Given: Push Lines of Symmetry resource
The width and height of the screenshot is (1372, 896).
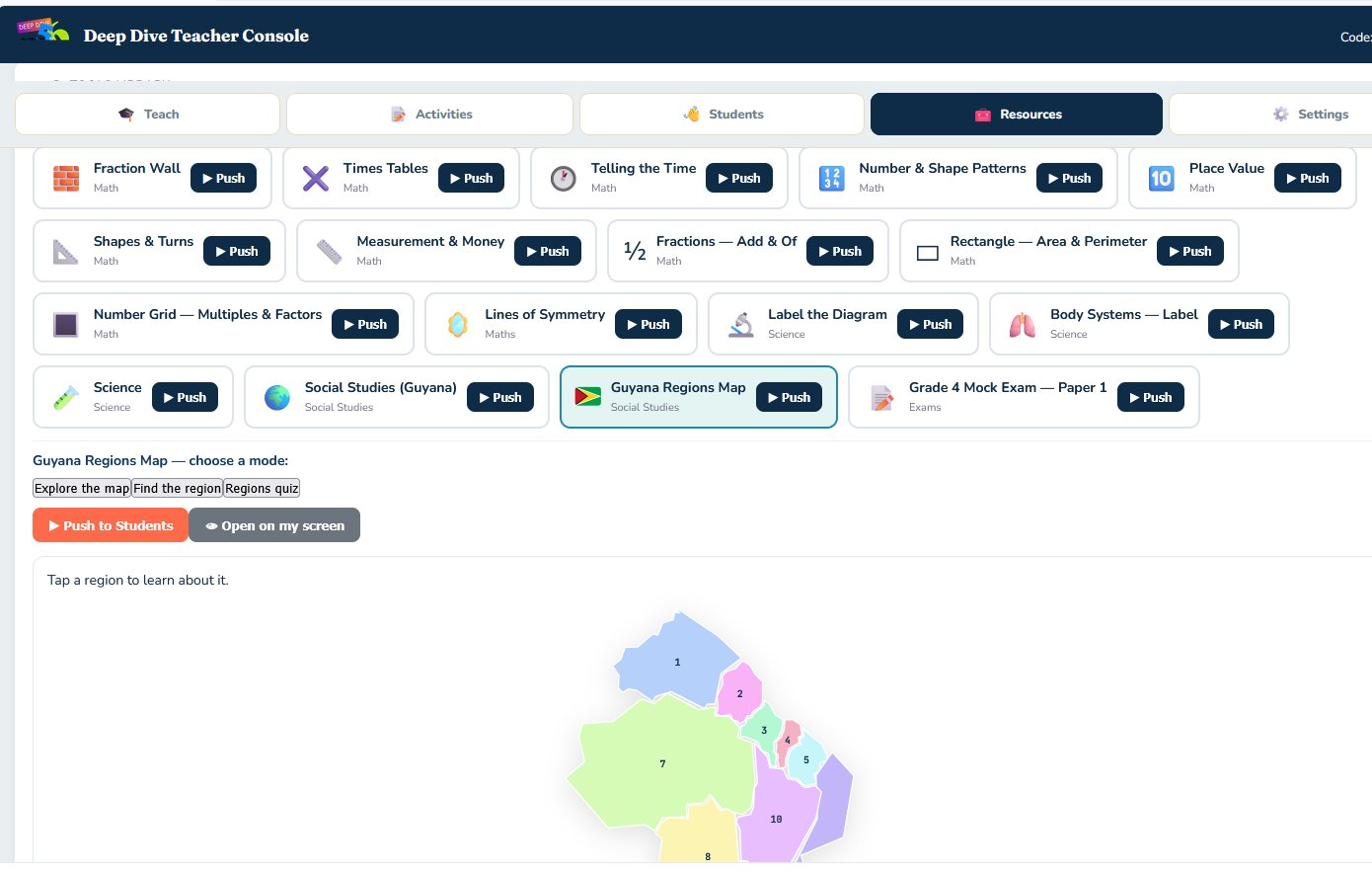Looking at the screenshot, I should coord(649,324).
